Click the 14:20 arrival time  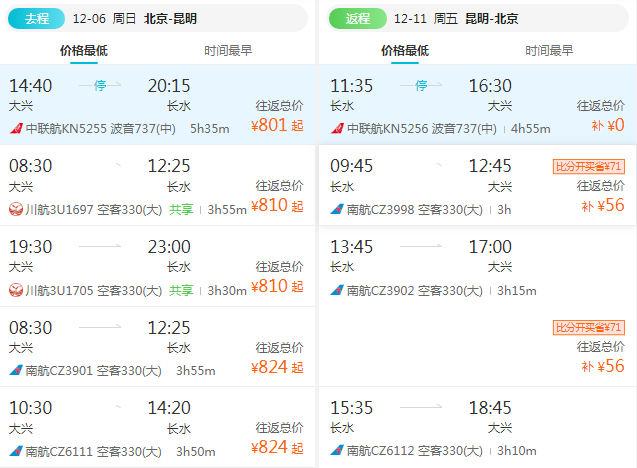click(169, 408)
